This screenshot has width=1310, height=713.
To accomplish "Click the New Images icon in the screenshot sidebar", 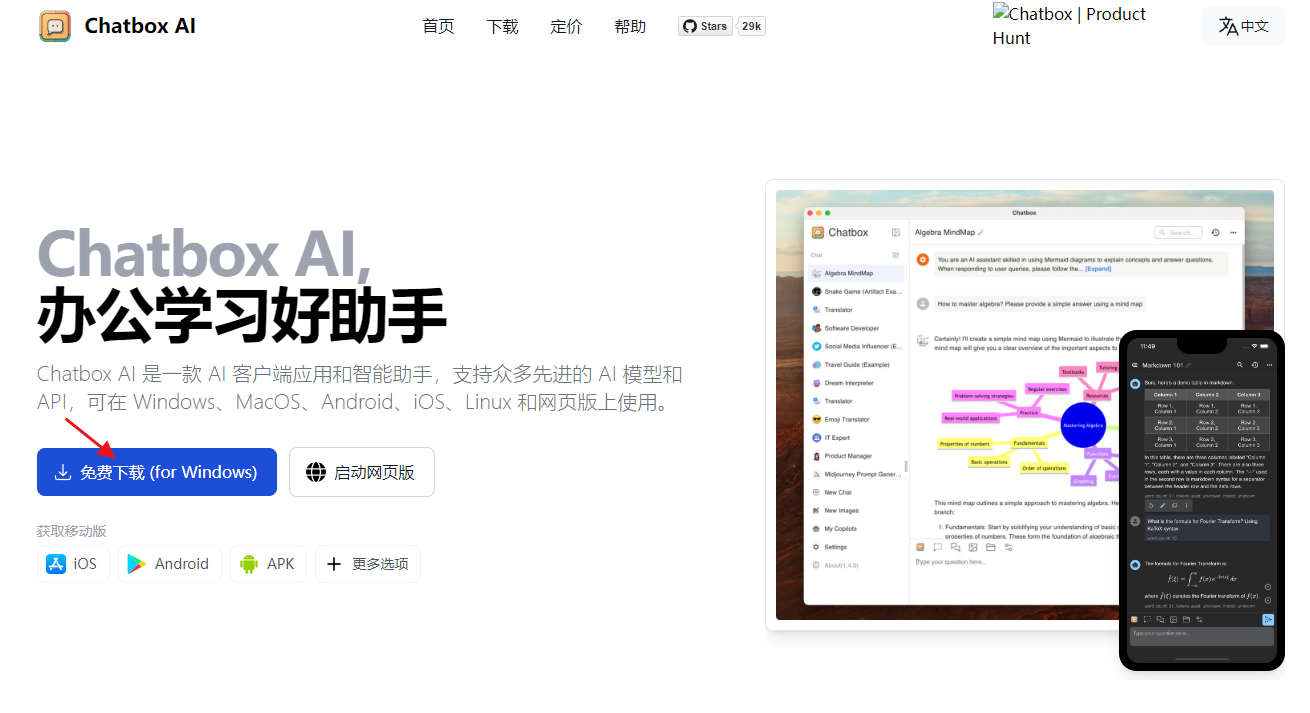I will coord(816,510).
